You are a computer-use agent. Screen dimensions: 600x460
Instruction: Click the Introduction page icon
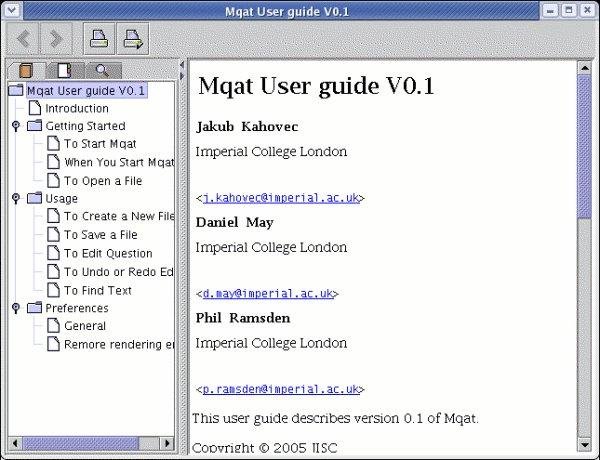tap(35, 108)
